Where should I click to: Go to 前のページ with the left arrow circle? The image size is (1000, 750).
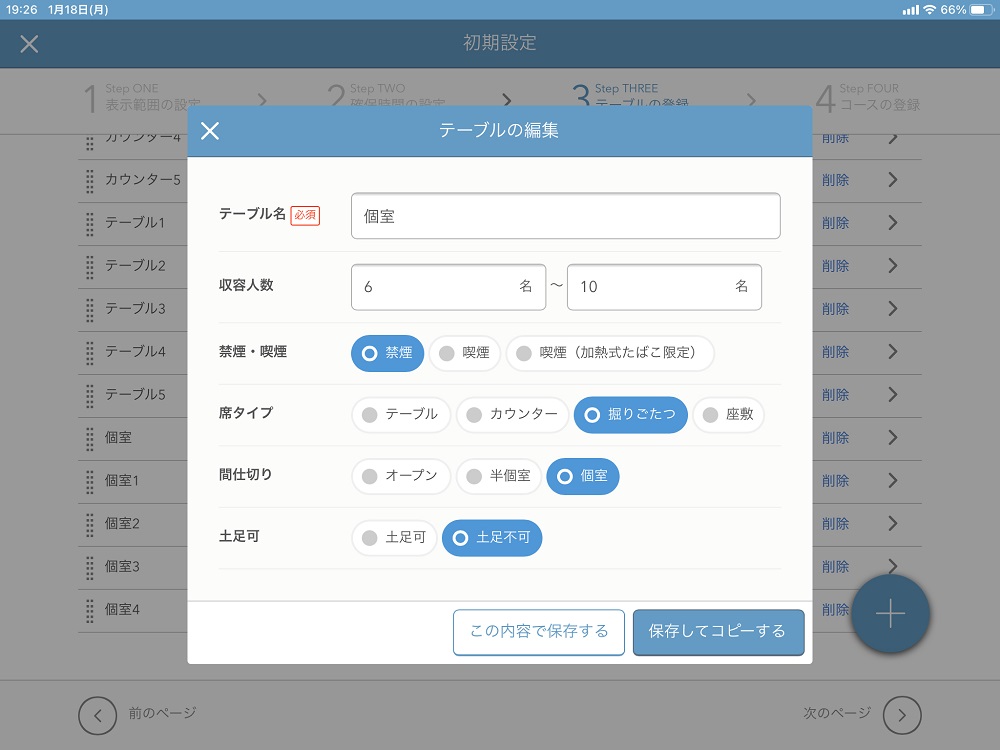tap(97, 715)
